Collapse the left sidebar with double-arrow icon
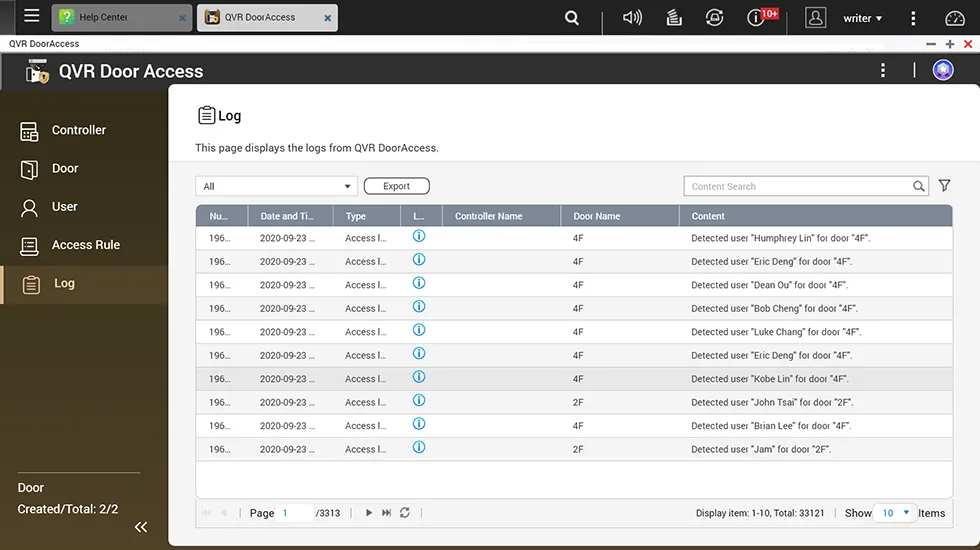Viewport: 980px width, 550px height. click(x=141, y=527)
